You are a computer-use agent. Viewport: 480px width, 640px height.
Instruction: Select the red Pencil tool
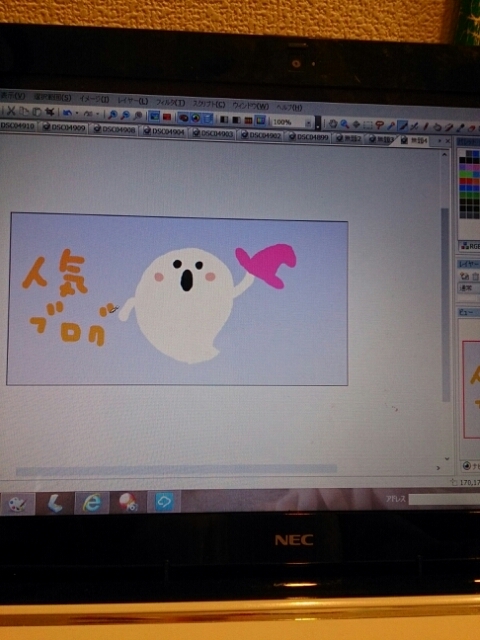point(426,127)
